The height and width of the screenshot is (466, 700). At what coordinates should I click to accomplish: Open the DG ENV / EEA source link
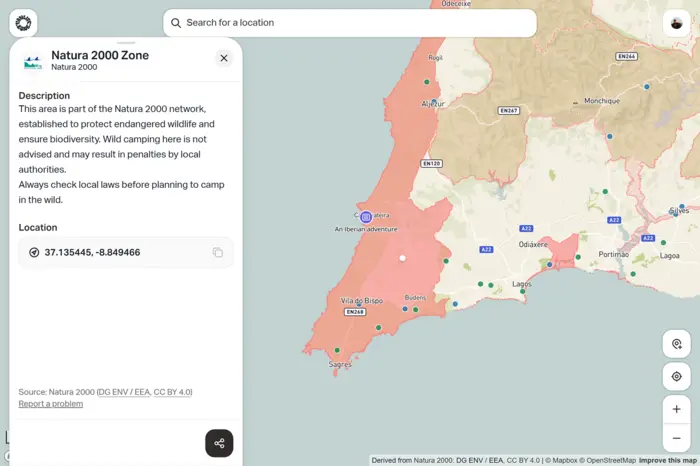point(124,392)
